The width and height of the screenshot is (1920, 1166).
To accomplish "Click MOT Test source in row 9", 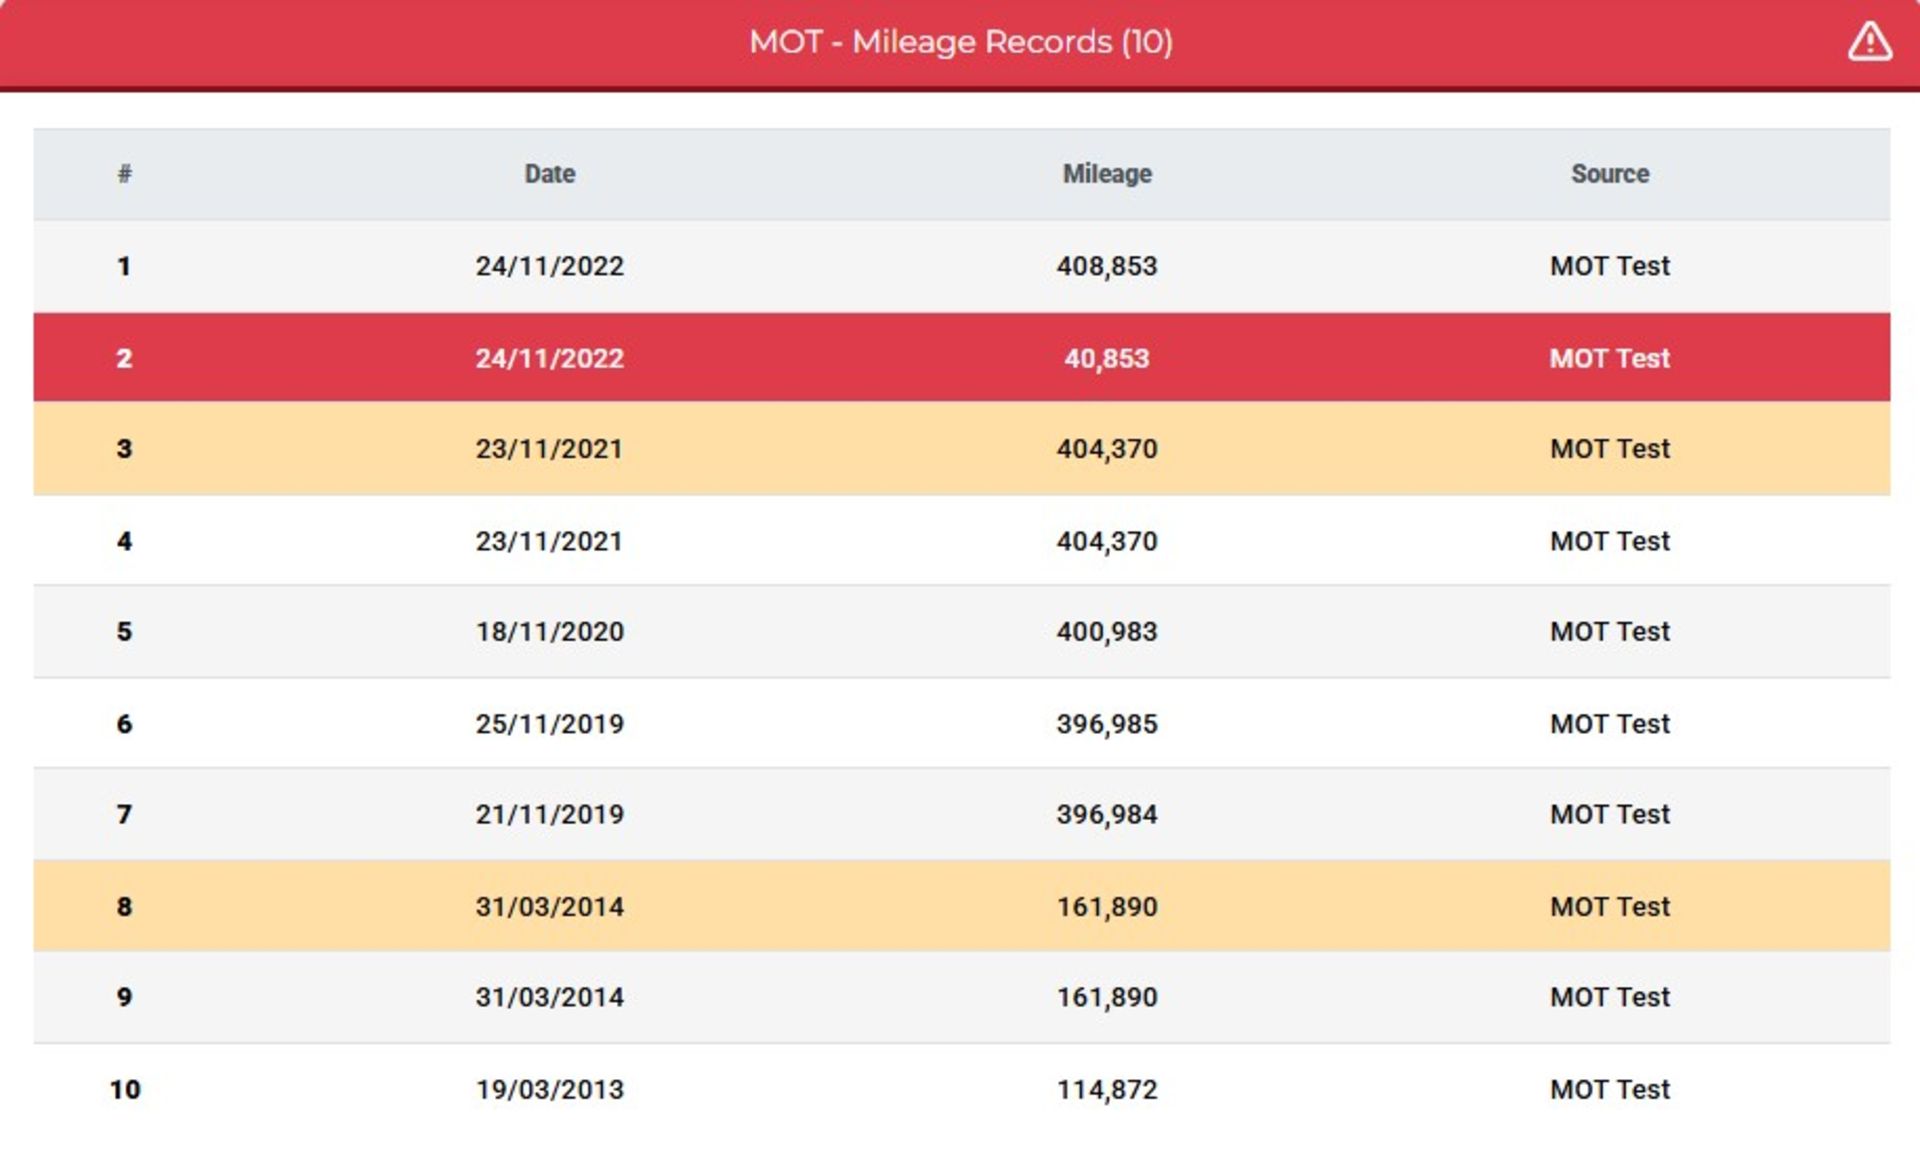I will [x=1609, y=997].
